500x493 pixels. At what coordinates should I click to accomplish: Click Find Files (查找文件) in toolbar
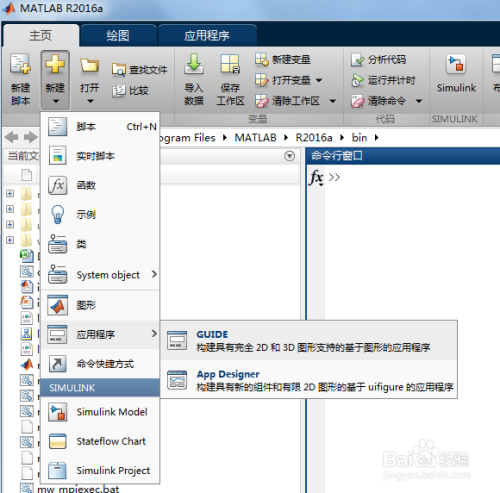point(139,70)
